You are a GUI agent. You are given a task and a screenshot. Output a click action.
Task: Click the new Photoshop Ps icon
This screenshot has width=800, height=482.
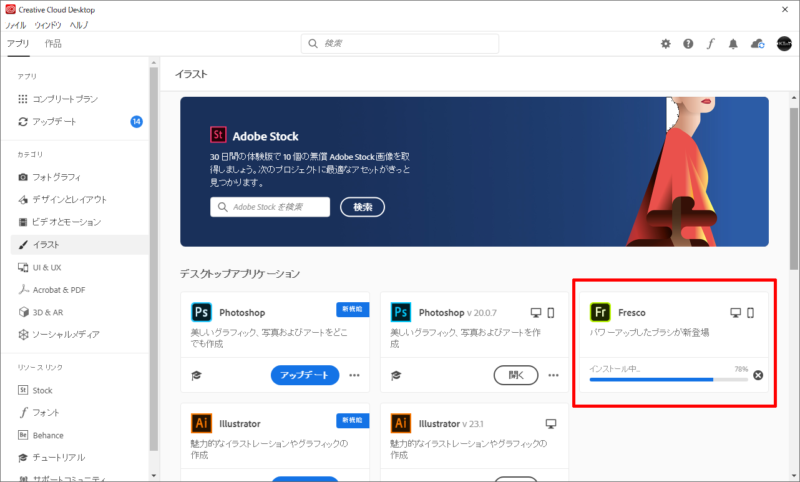click(201, 312)
